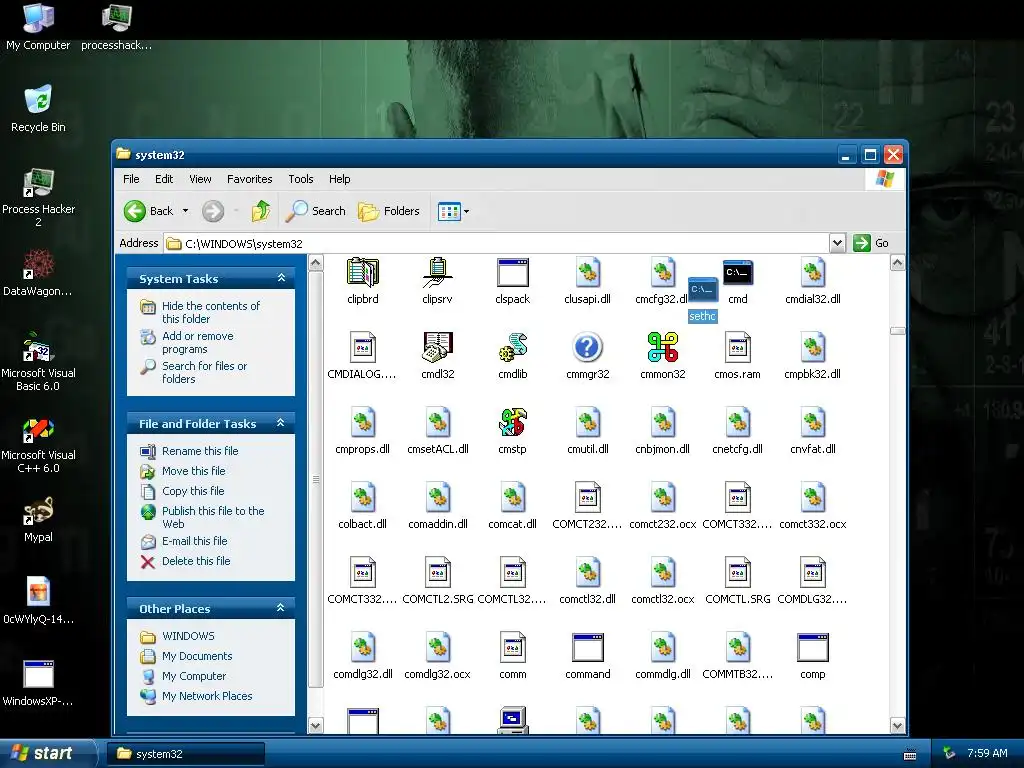Viewport: 1024px width, 768px height.
Task: Select the comp program icon
Action: 813,648
